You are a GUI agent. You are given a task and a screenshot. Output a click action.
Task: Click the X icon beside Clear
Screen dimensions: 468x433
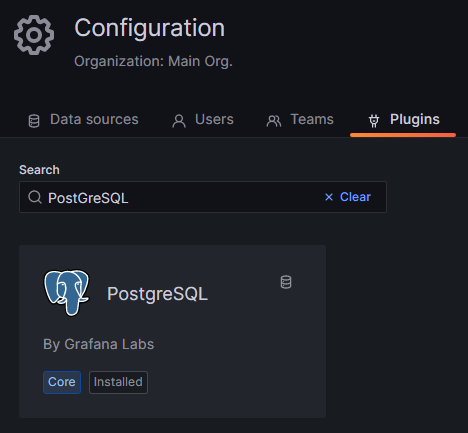click(x=329, y=197)
